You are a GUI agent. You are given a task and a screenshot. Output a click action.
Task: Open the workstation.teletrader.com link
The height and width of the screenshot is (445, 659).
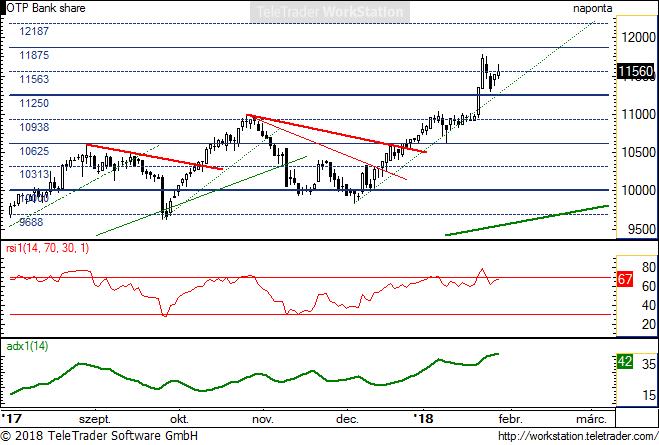point(578,436)
